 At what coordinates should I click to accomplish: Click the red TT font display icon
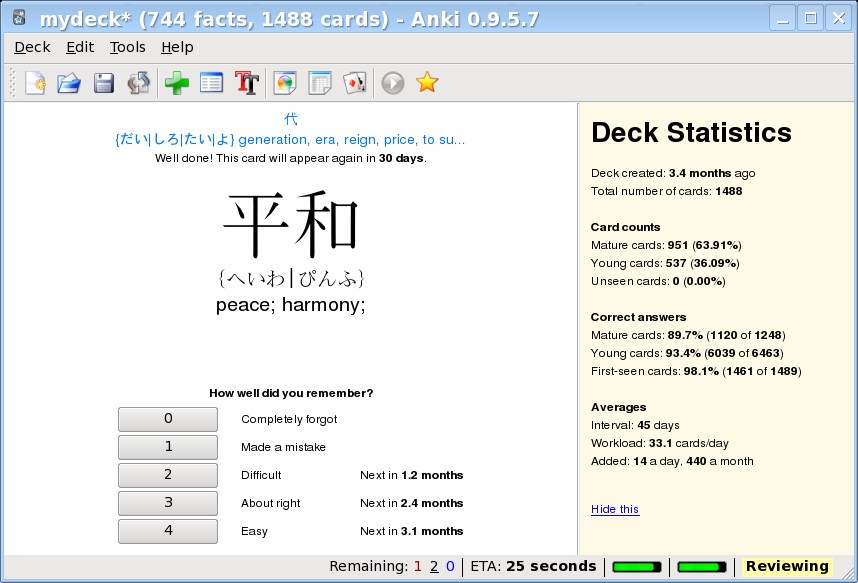tap(246, 83)
